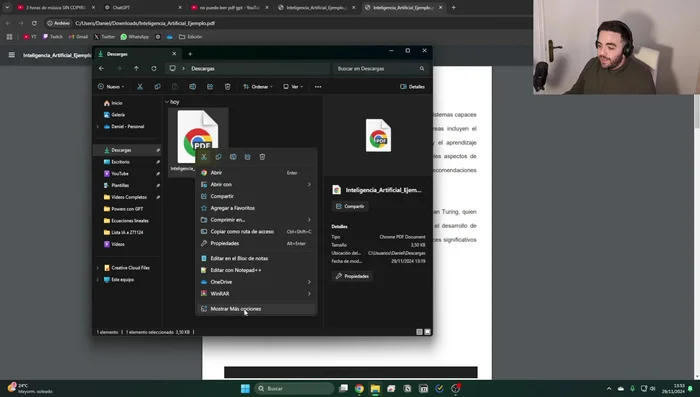Screen dimensions: 700x397
Task: Click the Compartir button in the details pane
Action: pyautogui.click(x=350, y=206)
